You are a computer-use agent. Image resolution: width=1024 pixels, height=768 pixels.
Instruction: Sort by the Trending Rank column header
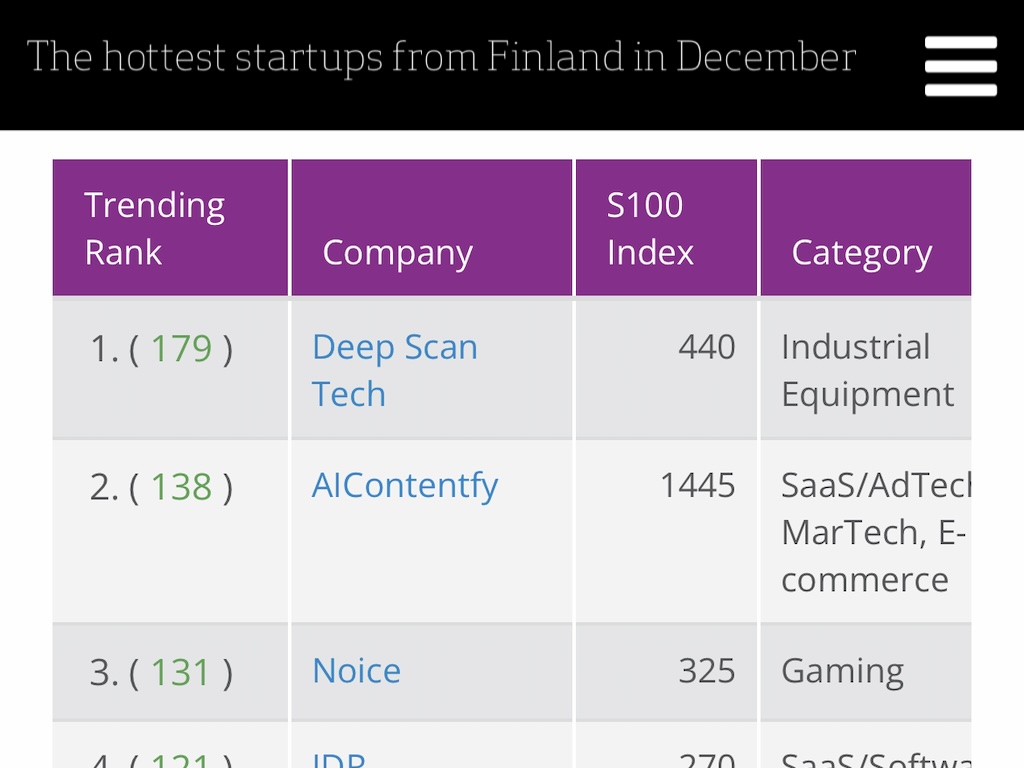click(x=154, y=228)
